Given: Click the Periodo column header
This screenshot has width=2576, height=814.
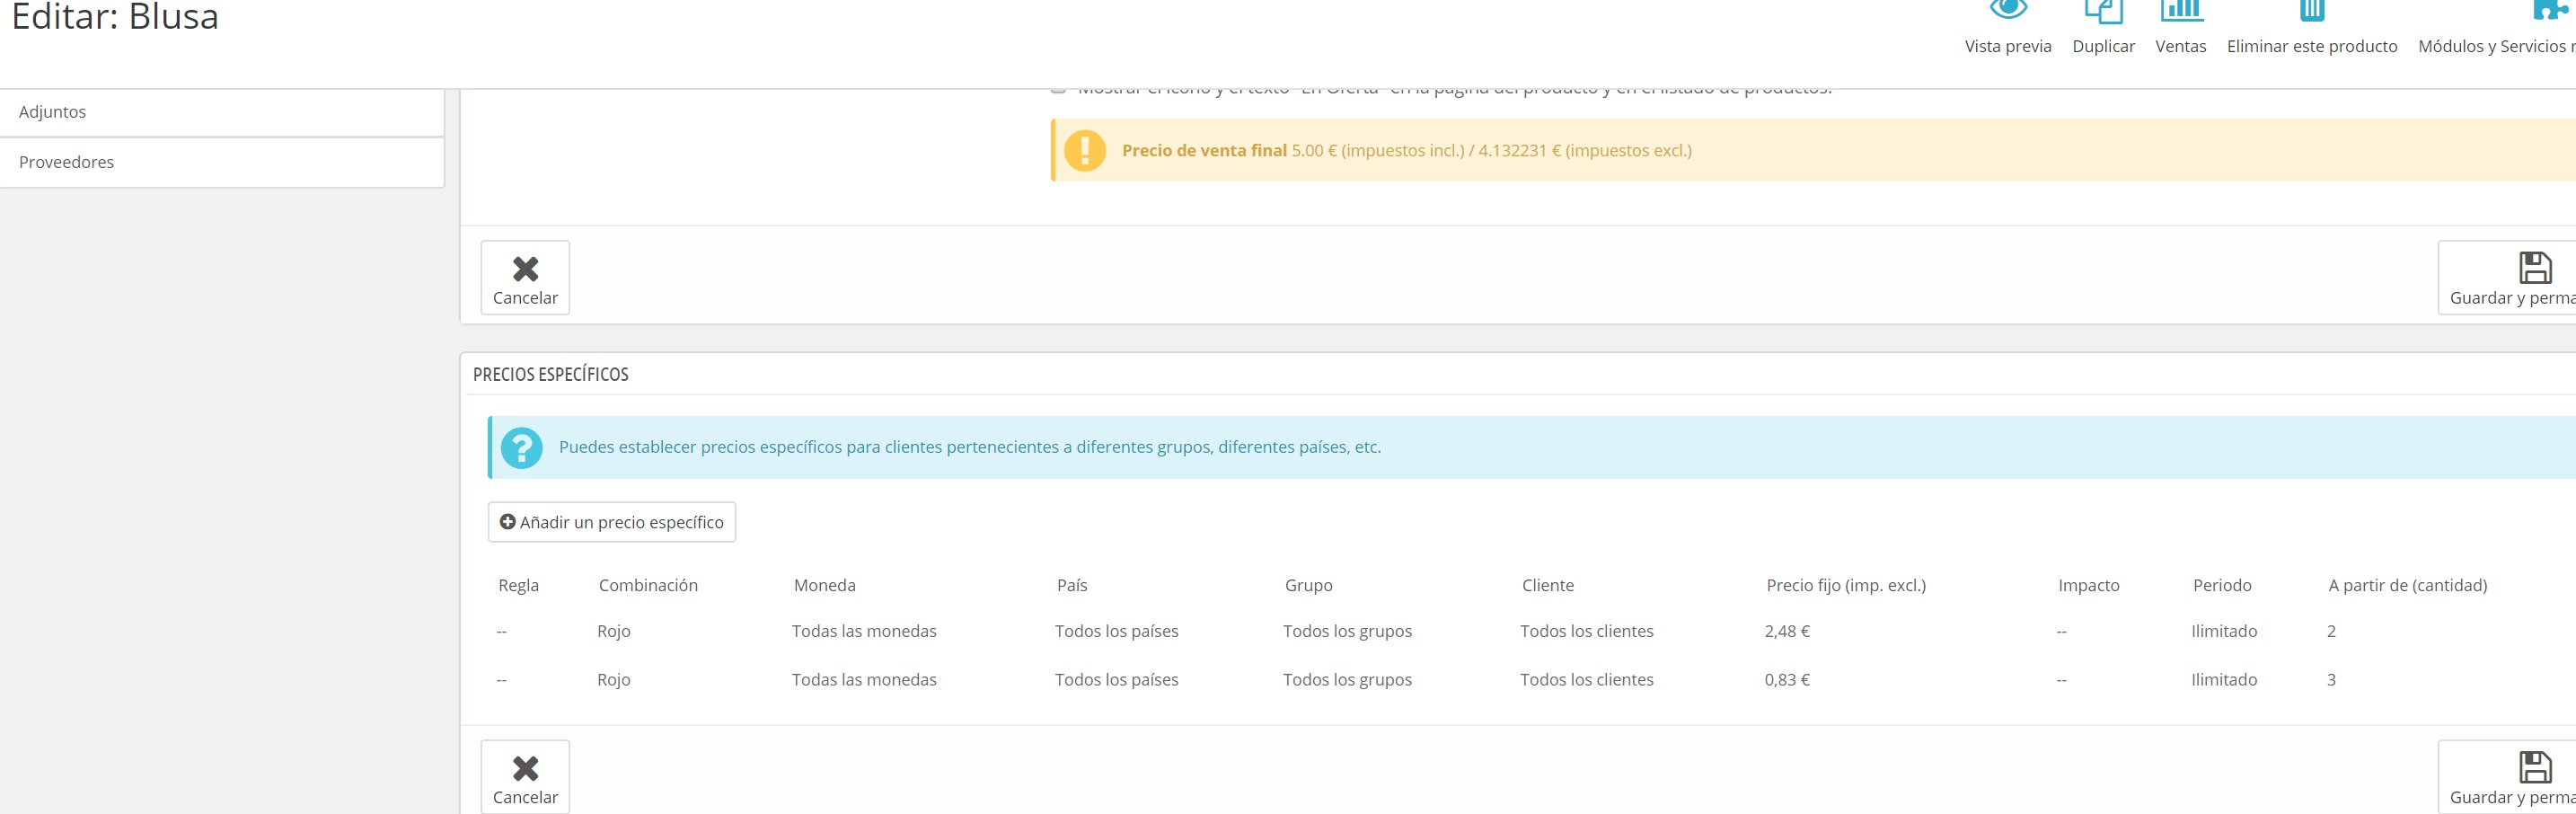Looking at the screenshot, I should click(2222, 585).
